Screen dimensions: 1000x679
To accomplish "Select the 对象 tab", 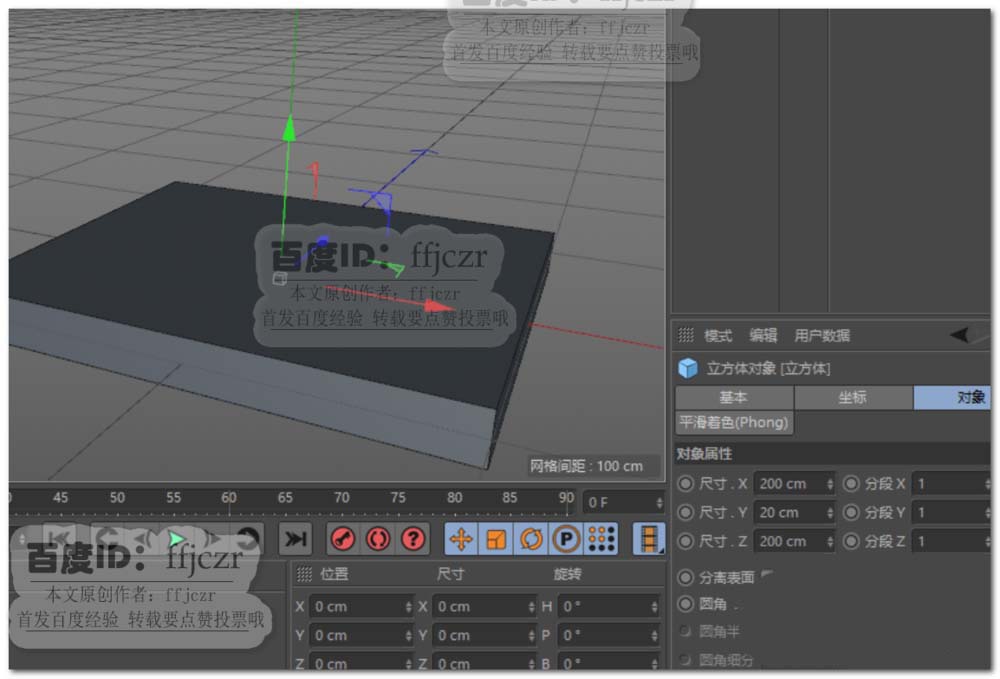I will pos(952,398).
